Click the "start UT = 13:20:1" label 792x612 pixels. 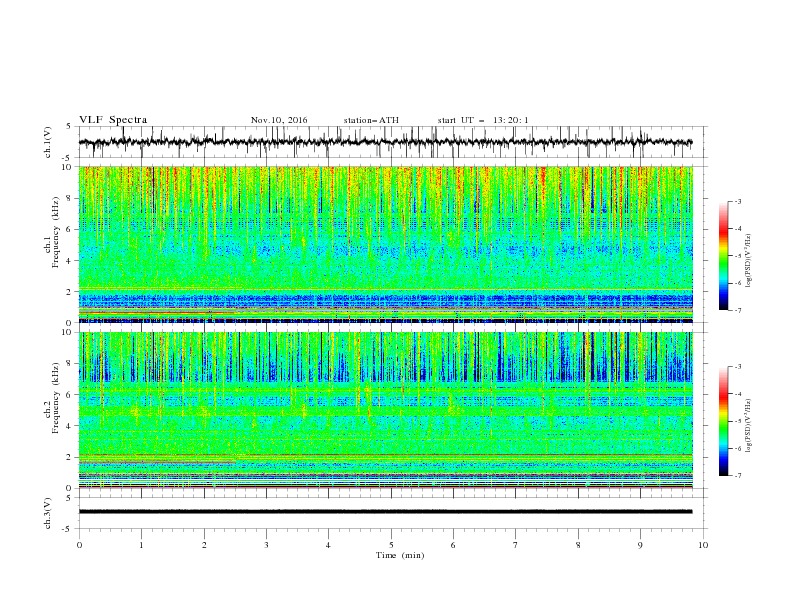(x=483, y=120)
